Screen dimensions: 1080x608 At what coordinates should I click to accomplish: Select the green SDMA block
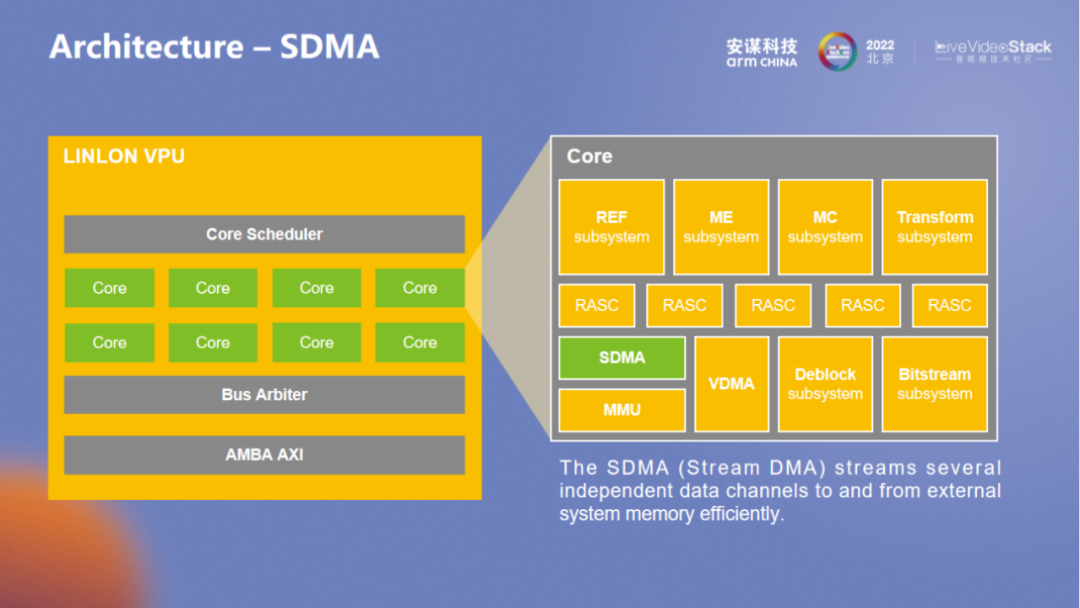pos(622,358)
